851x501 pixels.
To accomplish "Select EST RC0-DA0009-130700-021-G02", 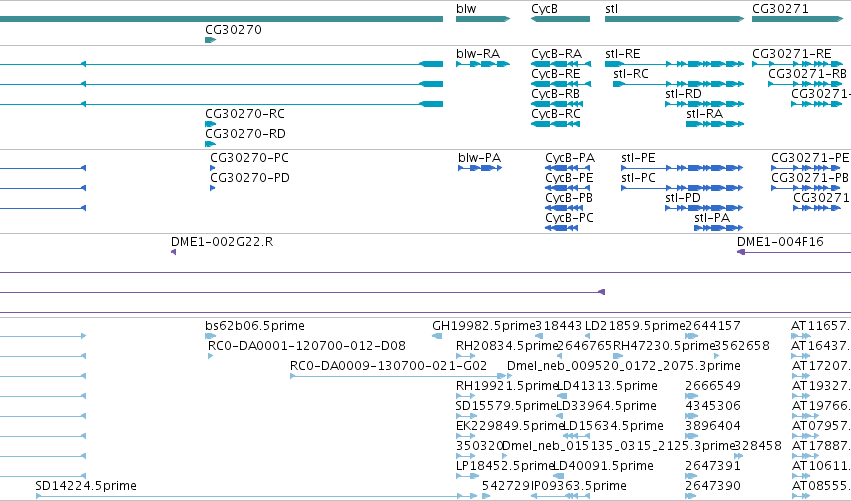I will 398,376.
